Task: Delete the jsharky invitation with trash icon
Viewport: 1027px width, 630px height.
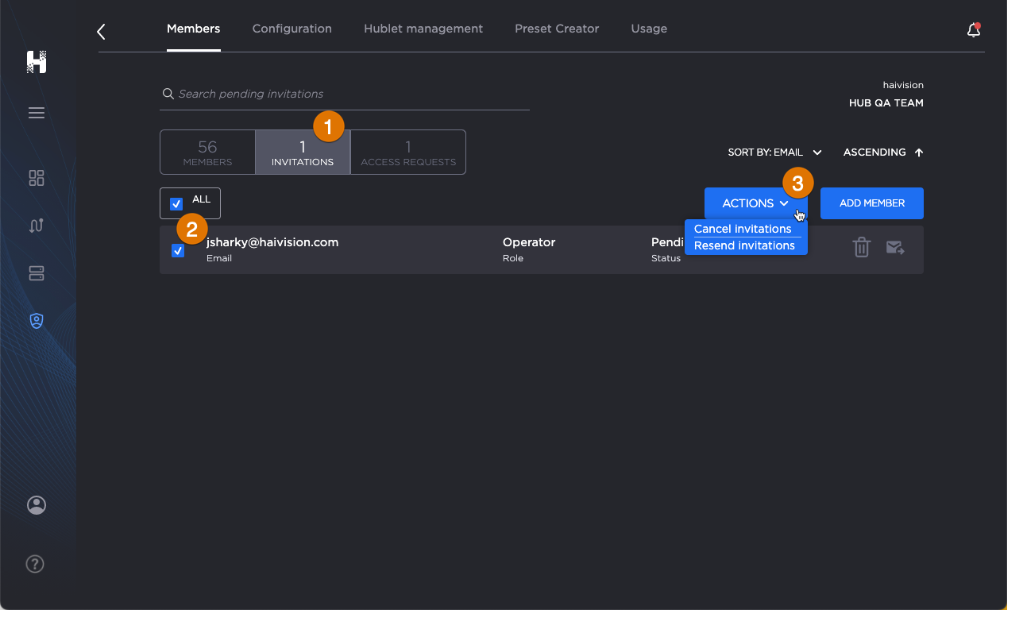Action: pos(861,247)
